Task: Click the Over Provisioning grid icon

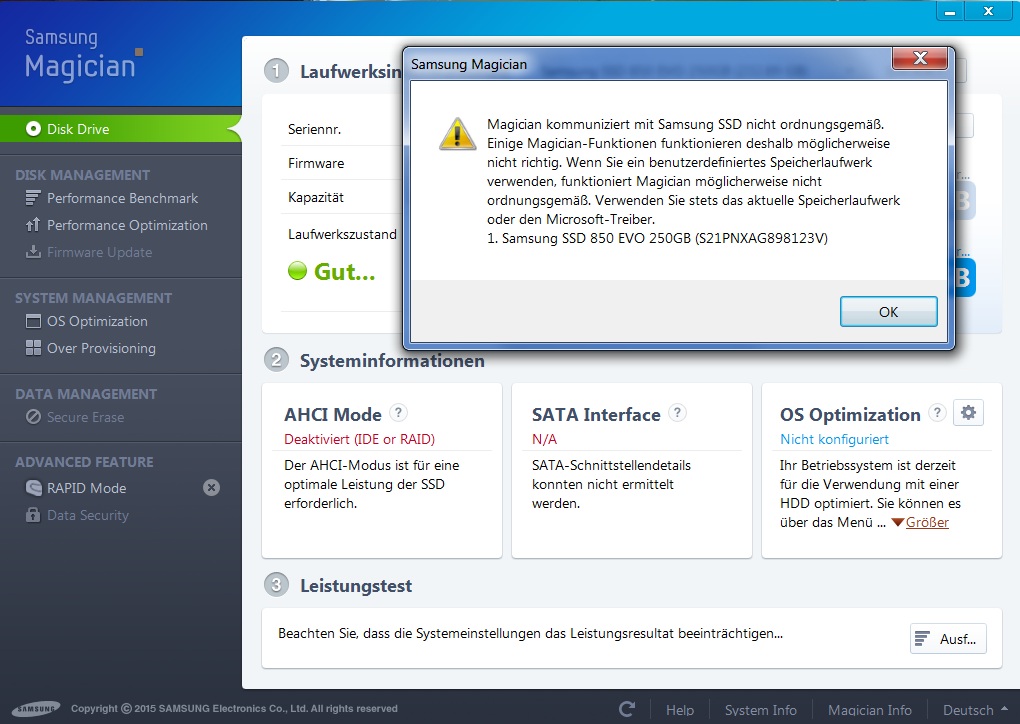Action: [x=33, y=348]
